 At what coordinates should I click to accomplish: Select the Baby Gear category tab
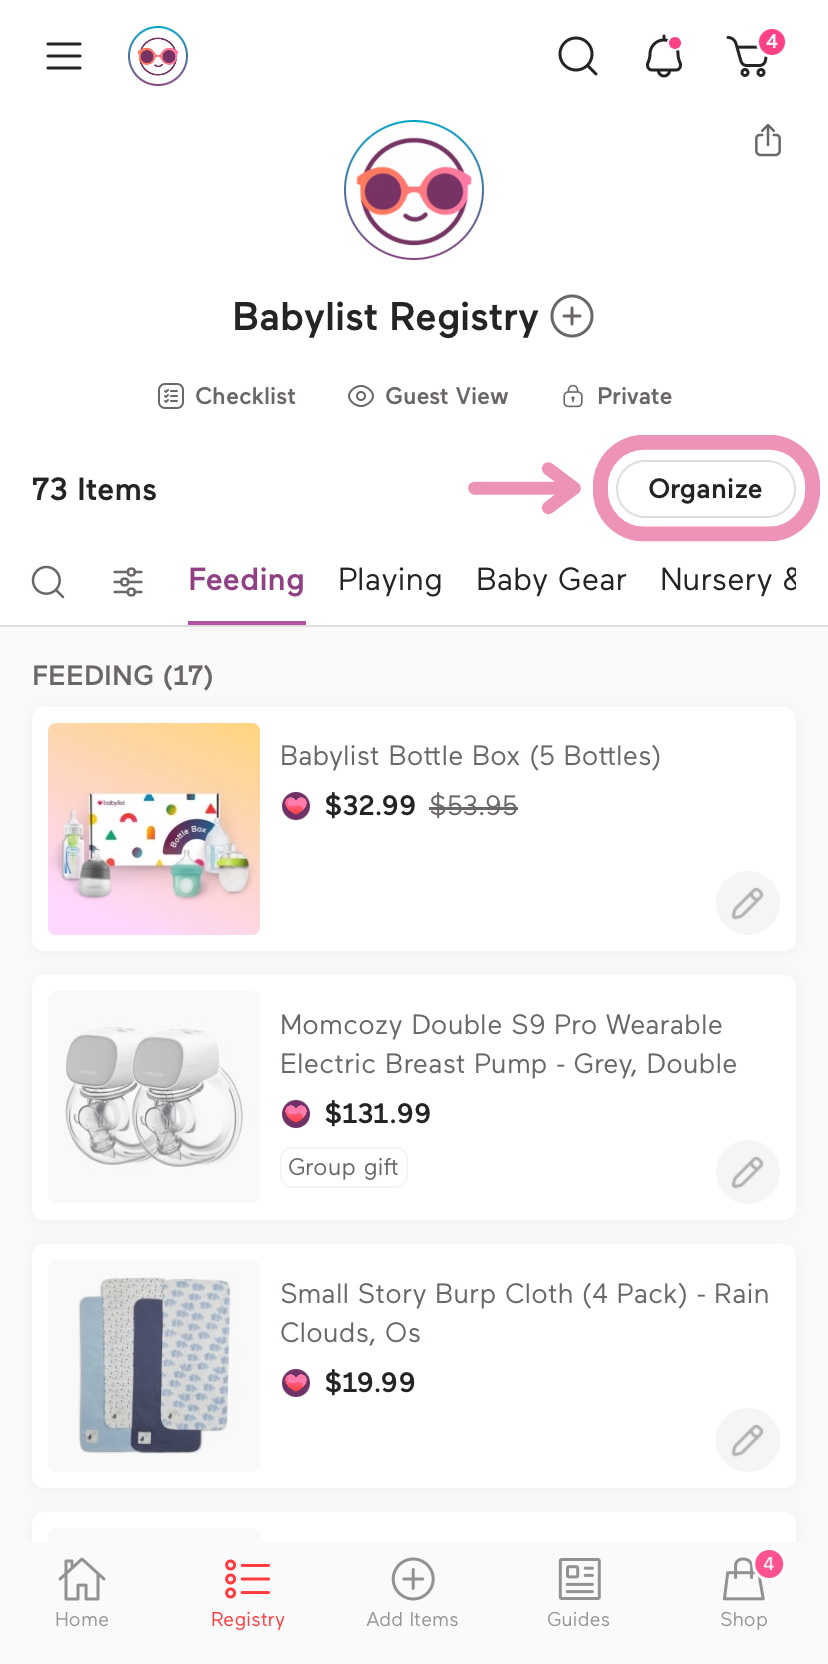click(x=551, y=580)
